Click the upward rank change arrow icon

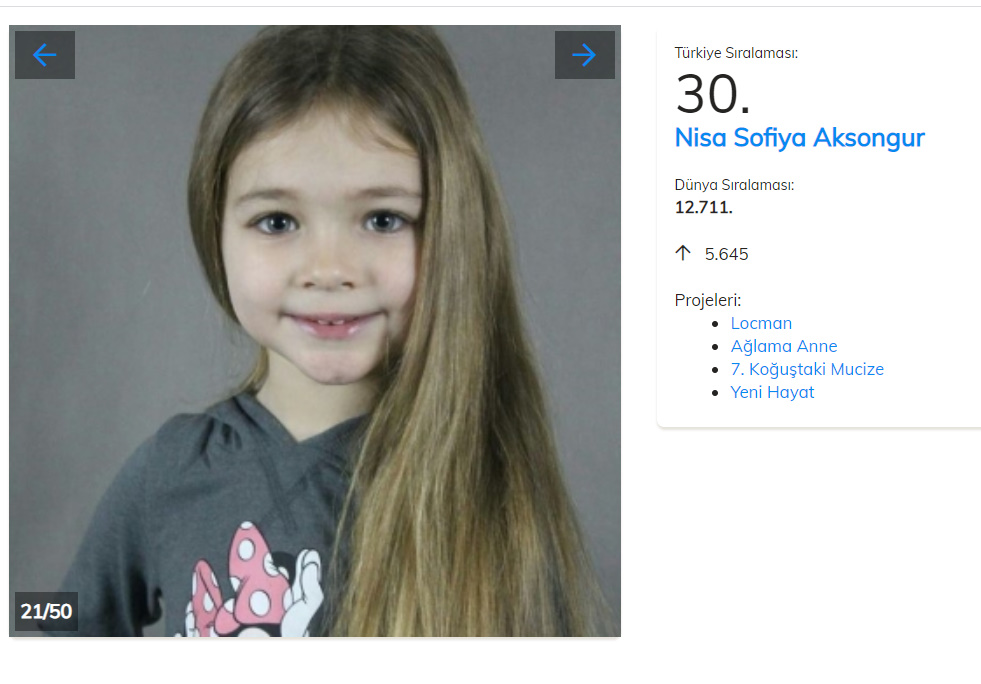click(x=683, y=253)
